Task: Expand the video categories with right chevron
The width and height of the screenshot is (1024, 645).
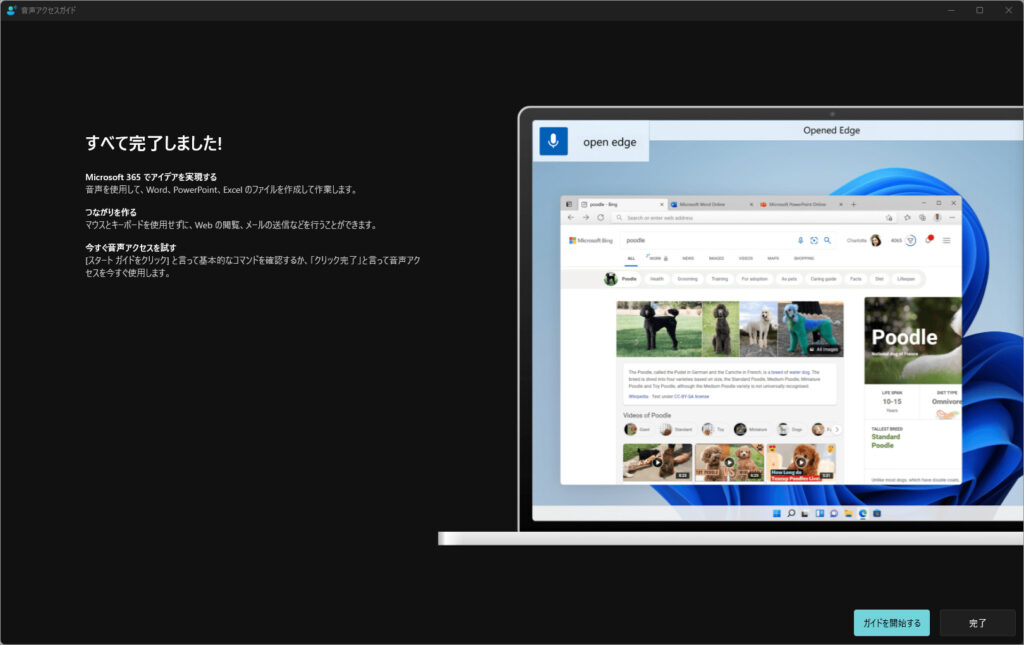Action: coord(837,429)
